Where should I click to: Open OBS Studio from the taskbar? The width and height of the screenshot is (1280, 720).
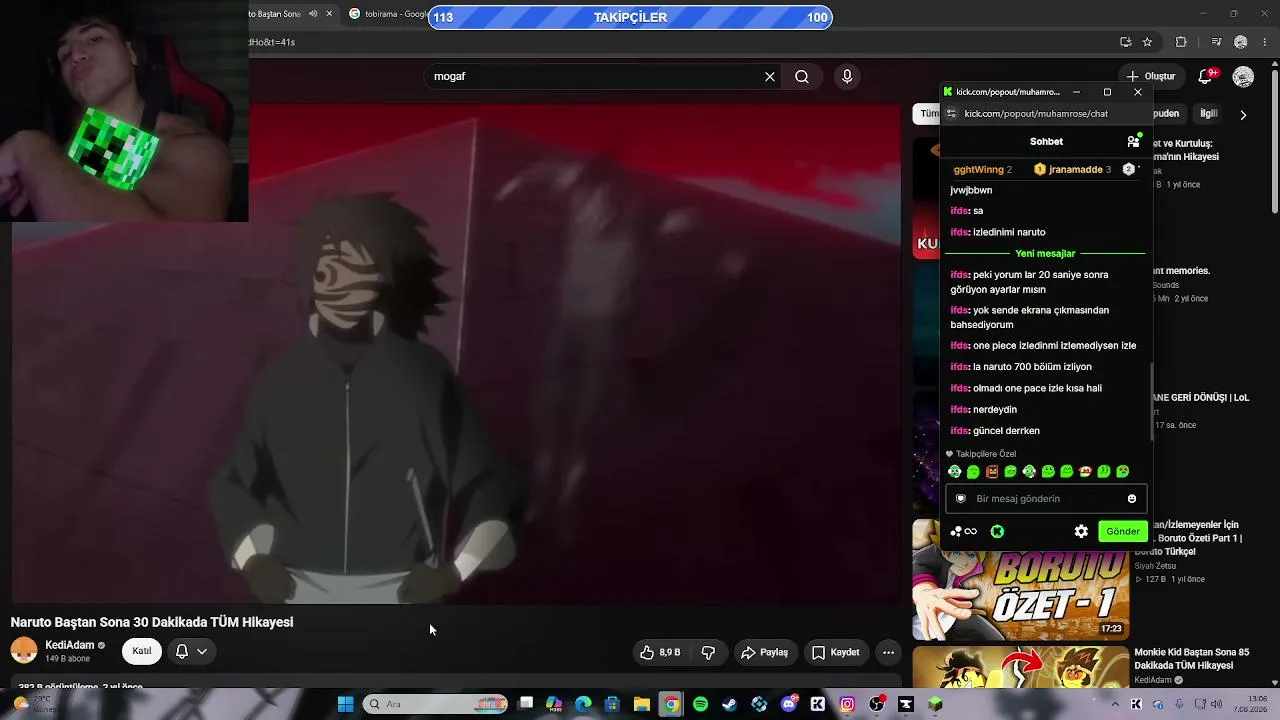[x=877, y=704]
